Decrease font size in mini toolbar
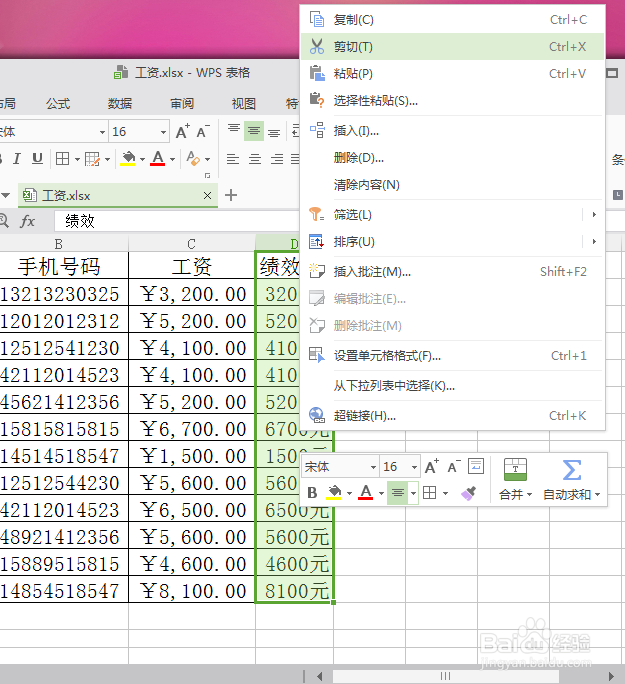 click(x=454, y=467)
